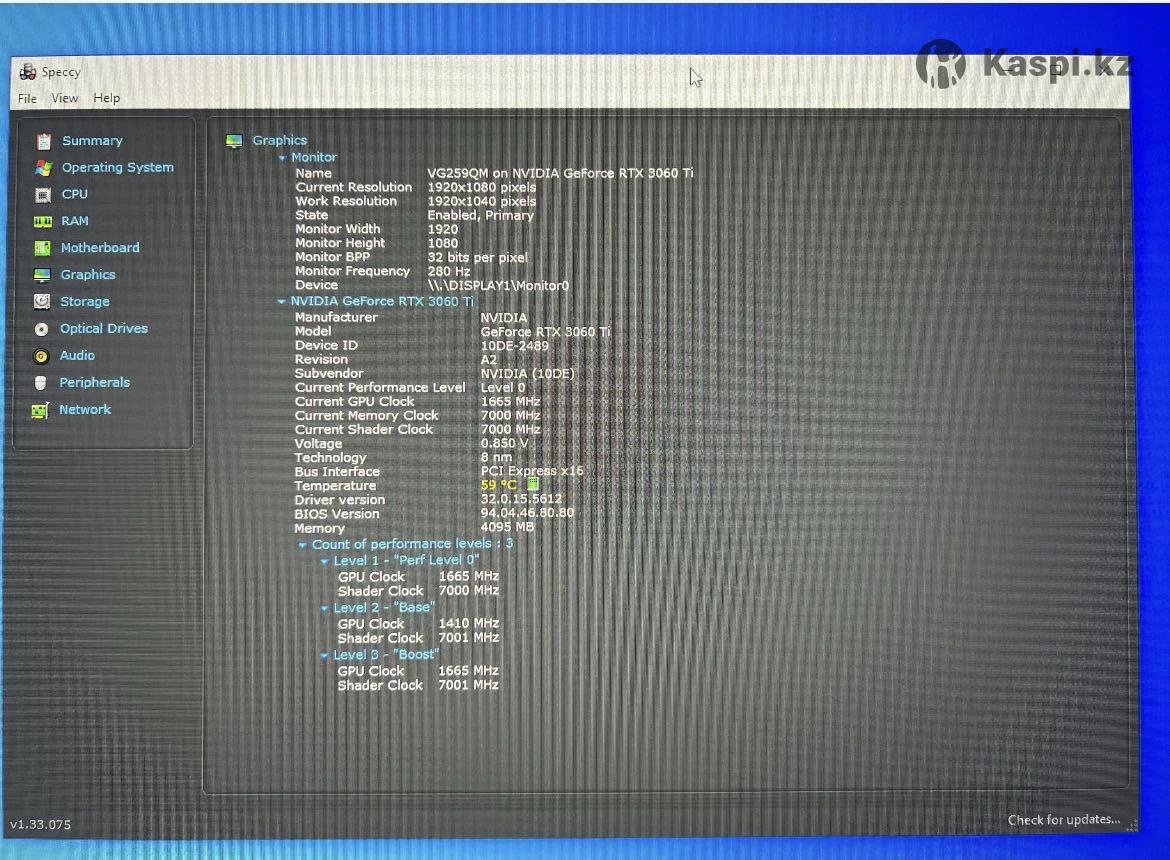
Task: Click the green temperature indicator icon
Action: 533,484
